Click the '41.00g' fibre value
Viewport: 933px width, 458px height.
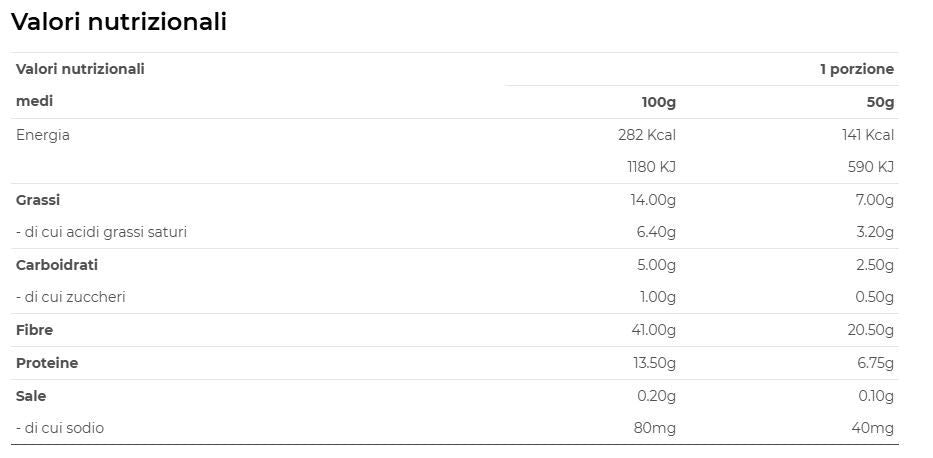point(653,330)
